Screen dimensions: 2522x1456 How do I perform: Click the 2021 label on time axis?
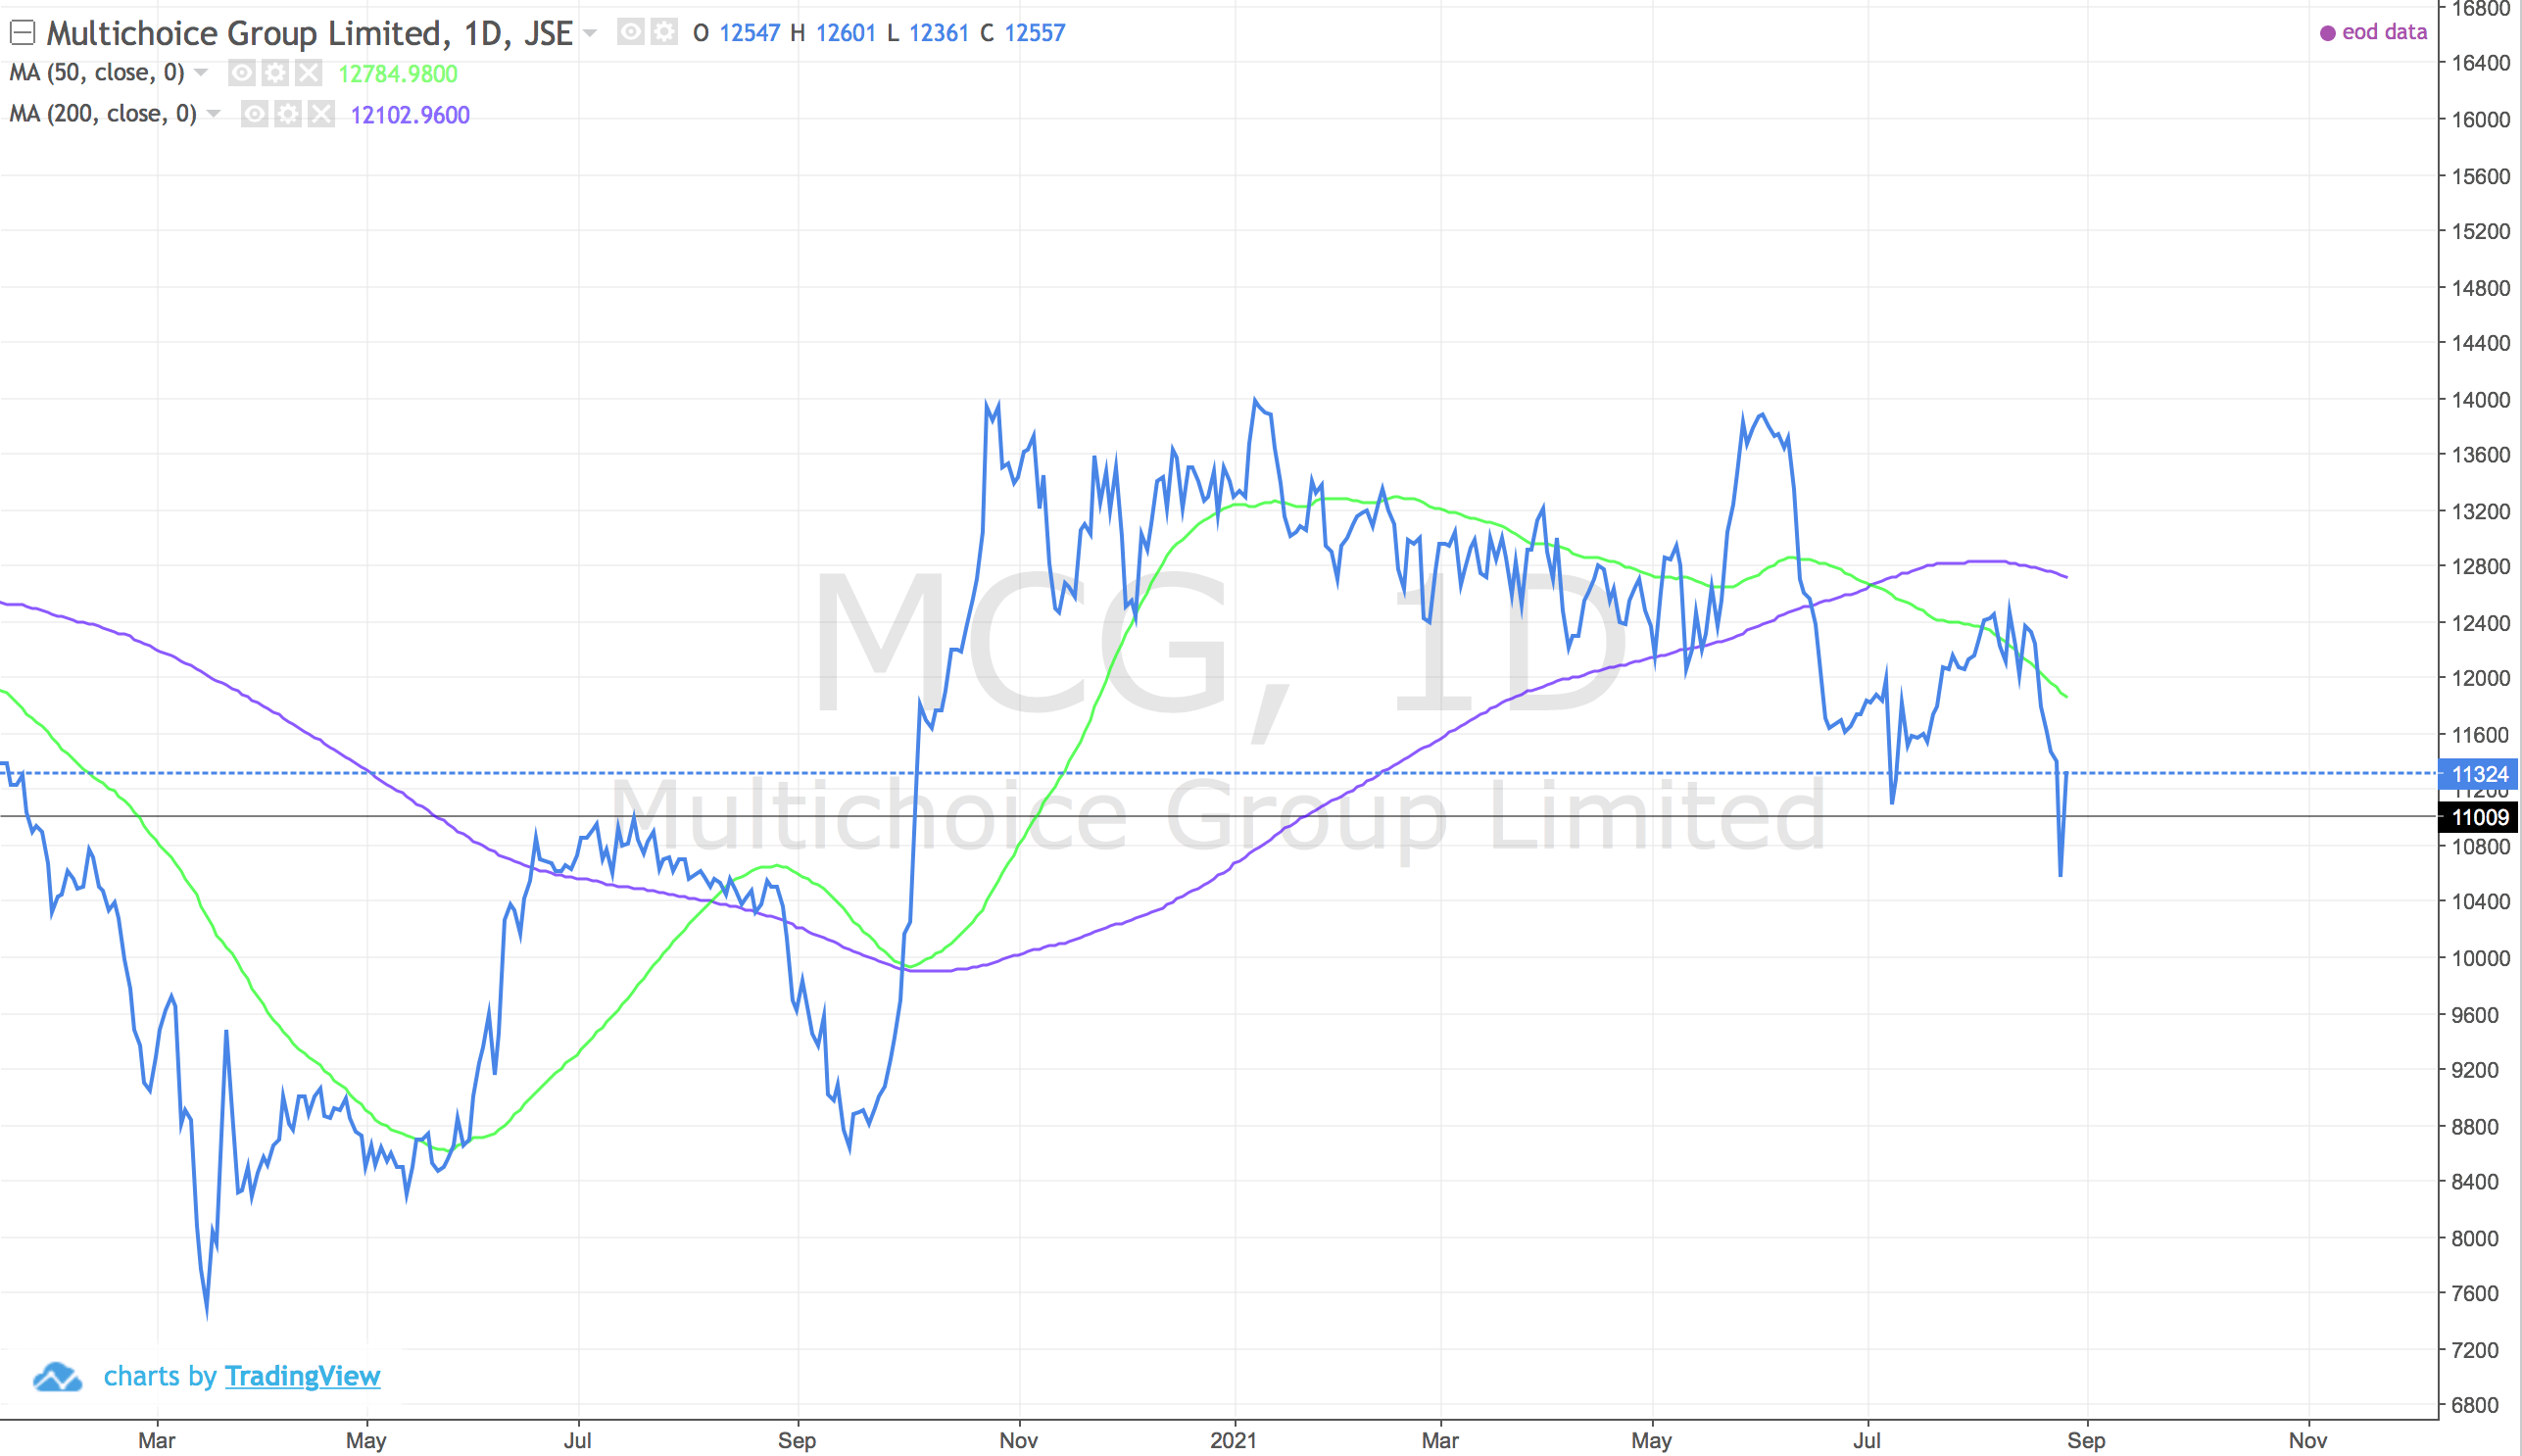pos(1233,1440)
